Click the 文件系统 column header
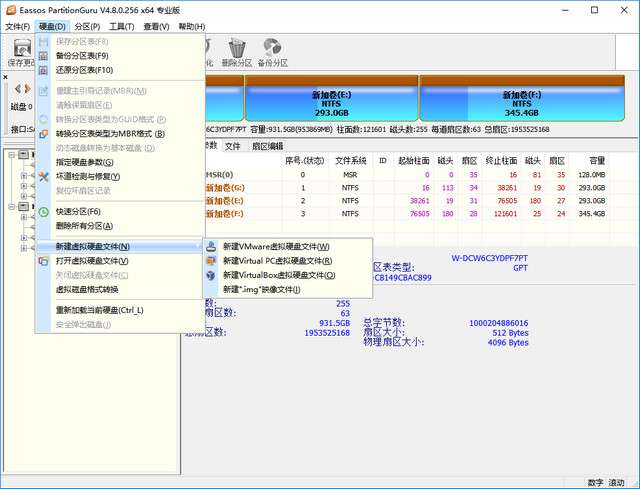Screen dimensions: 640x489 point(351,161)
